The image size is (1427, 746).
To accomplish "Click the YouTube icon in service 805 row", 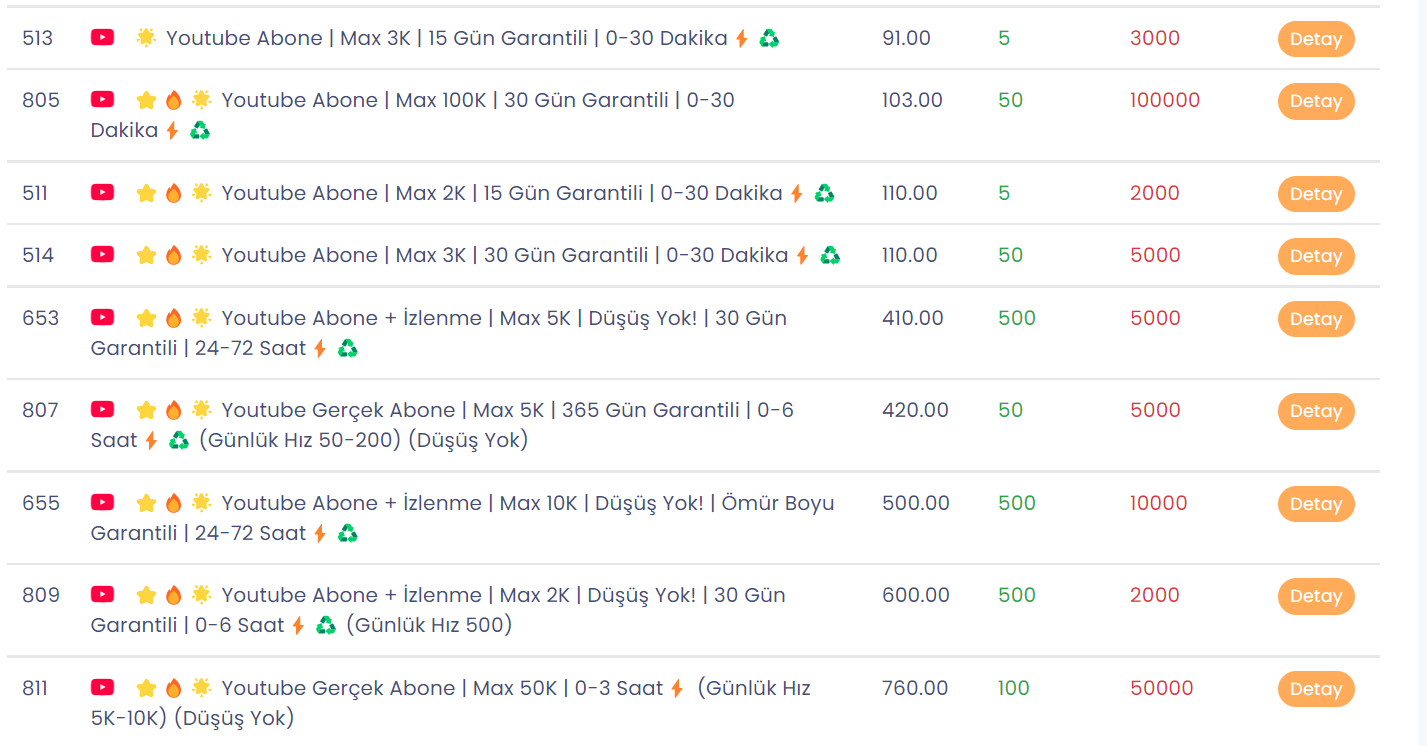I will point(102,99).
